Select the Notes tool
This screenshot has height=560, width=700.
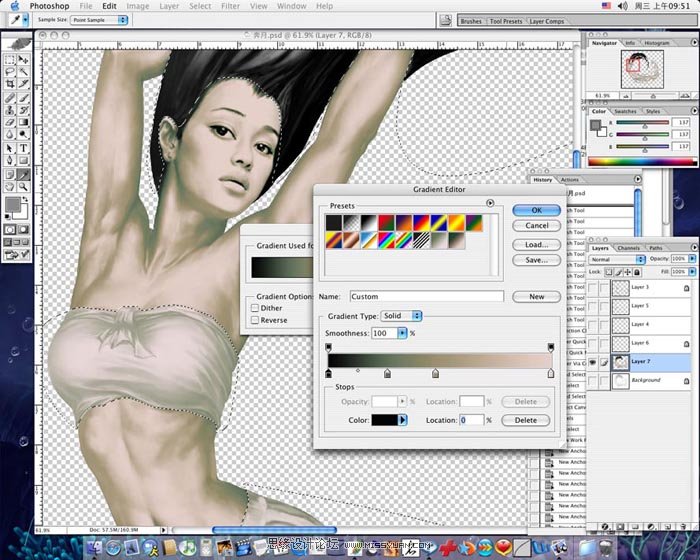10,175
